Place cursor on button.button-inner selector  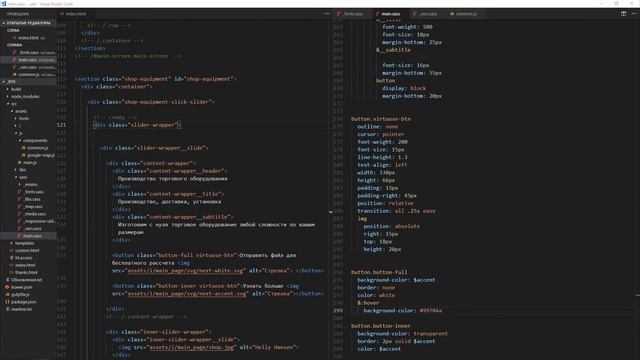tap(381, 326)
